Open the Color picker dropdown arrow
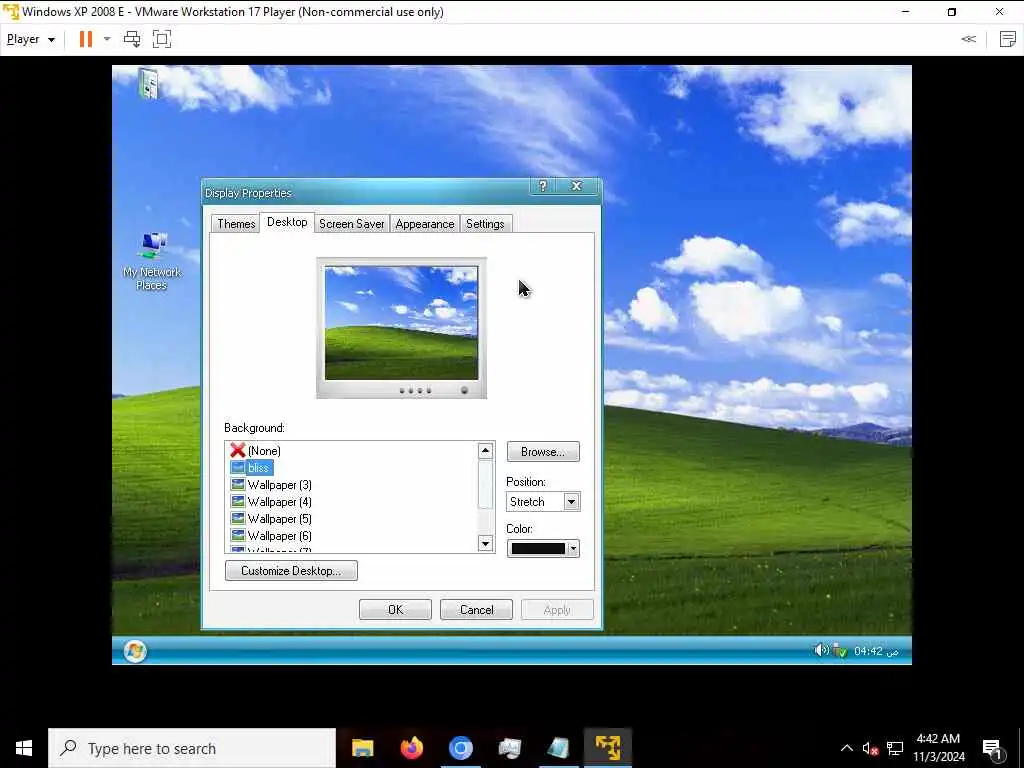 573,549
